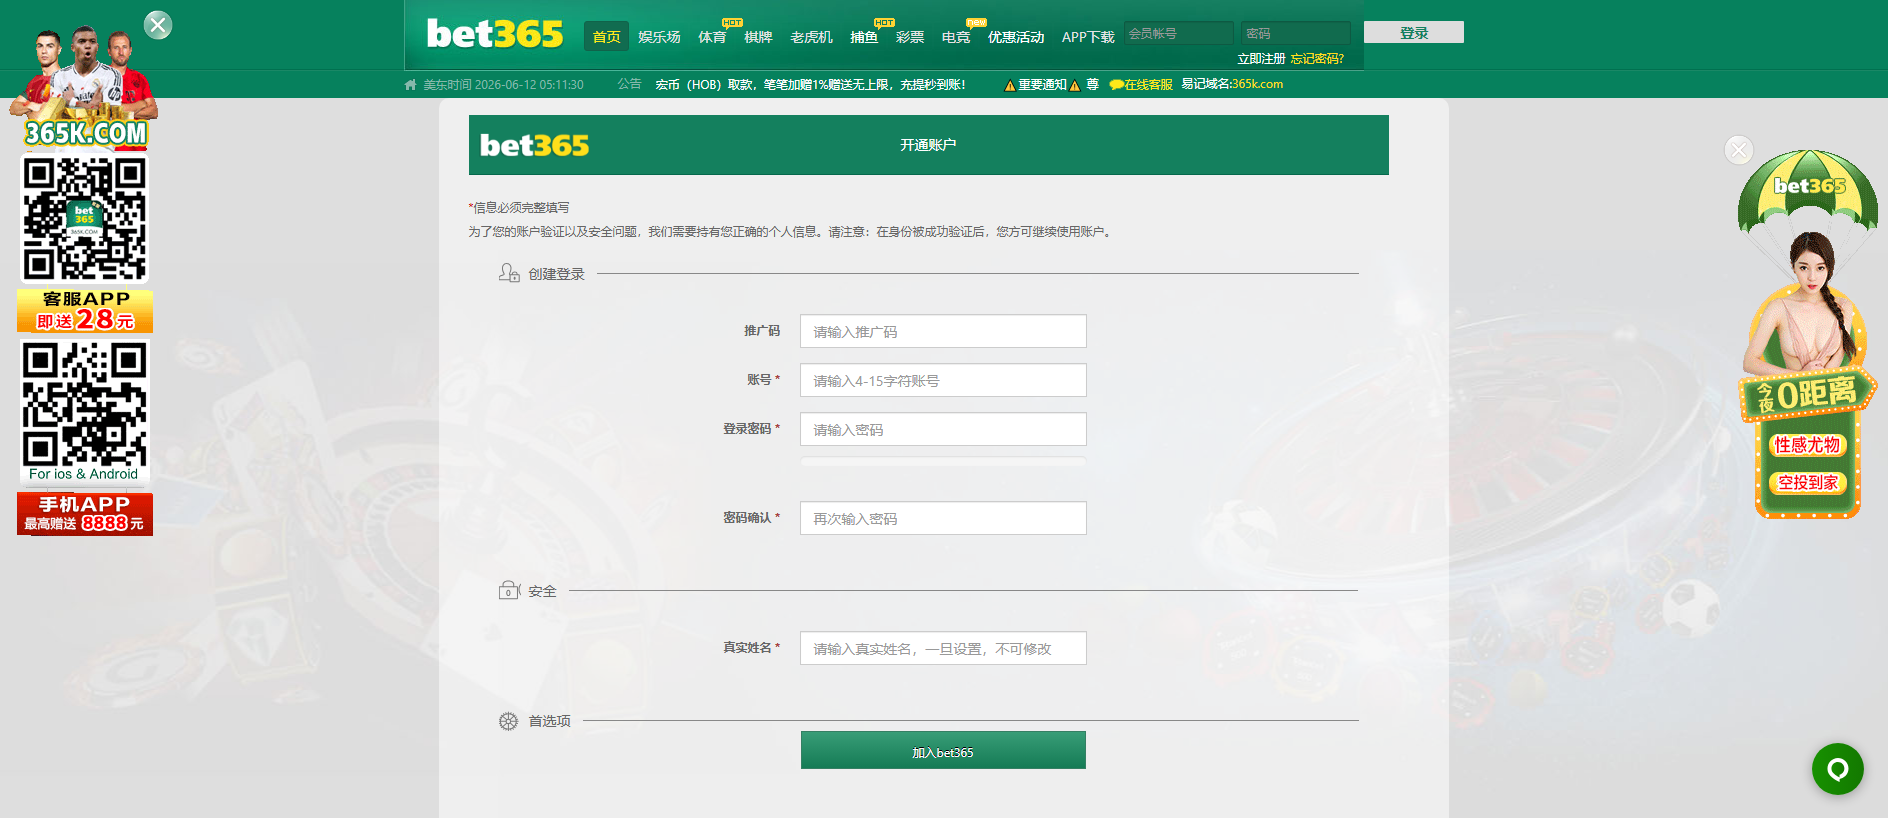Click the 开通账户 heading text

[x=928, y=145]
